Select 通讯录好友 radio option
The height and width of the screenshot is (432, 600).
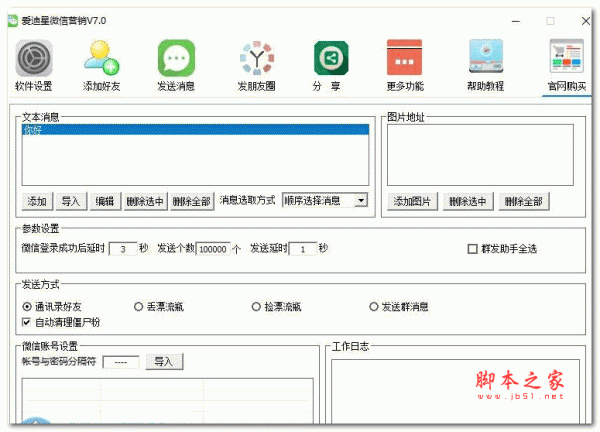point(27,306)
